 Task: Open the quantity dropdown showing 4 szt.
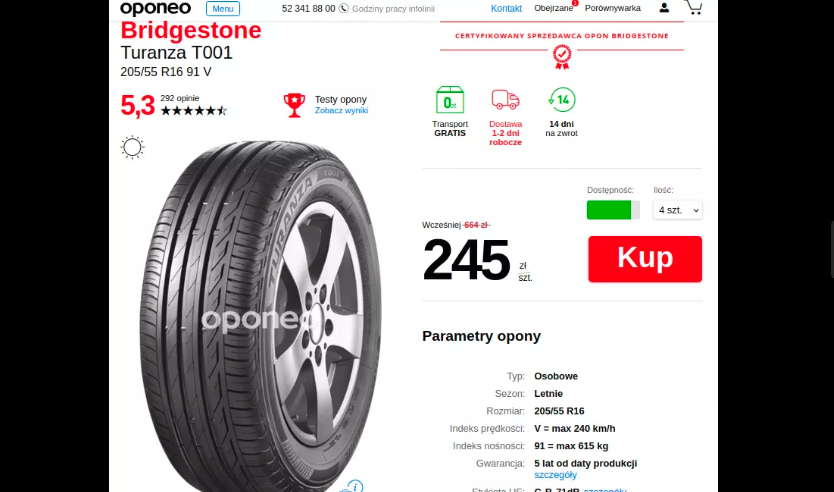pyautogui.click(x=678, y=210)
